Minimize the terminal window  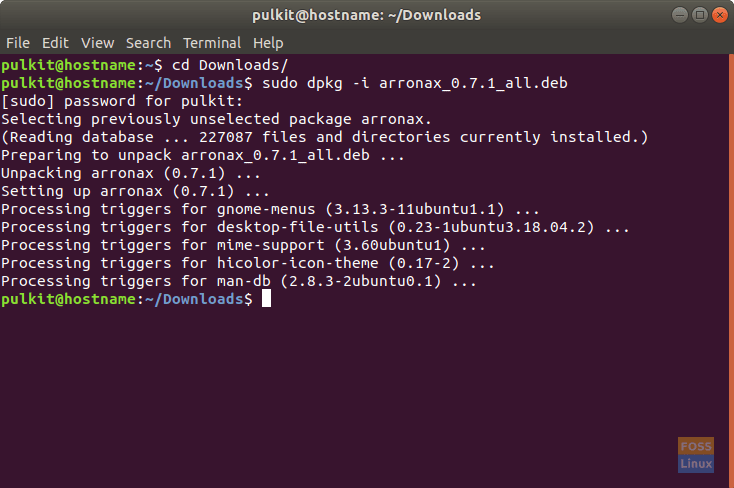(x=680, y=15)
